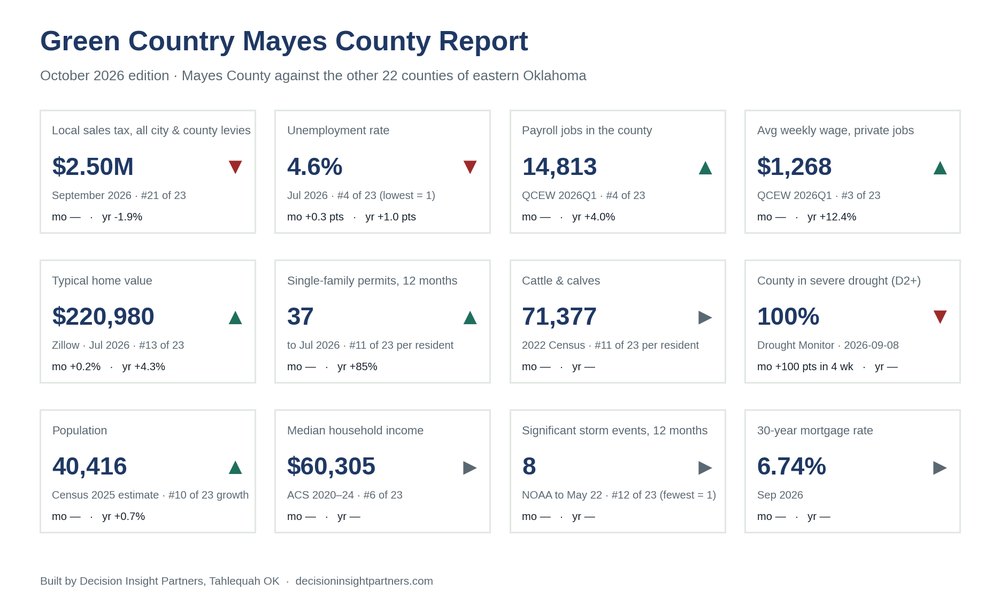Select the 100% drought figure
Image resolution: width=1000 pixels, height=612 pixels.
click(x=788, y=316)
